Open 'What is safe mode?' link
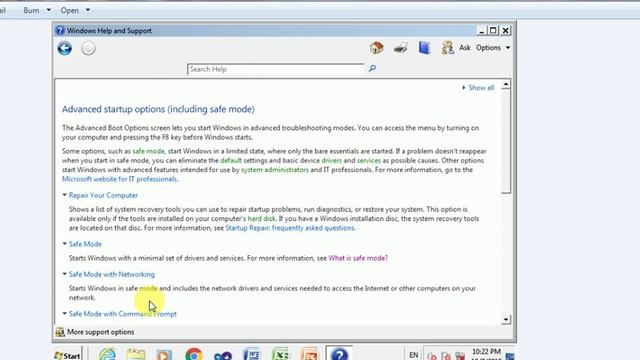The height and width of the screenshot is (360, 640). 358,258
